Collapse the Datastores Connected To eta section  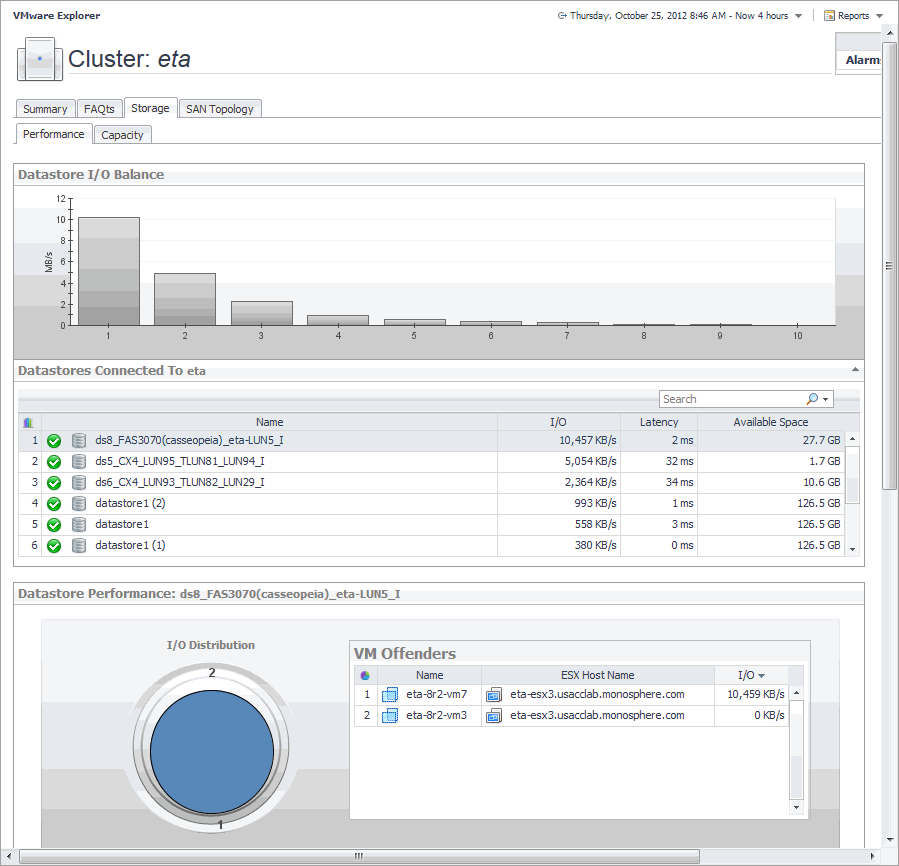(x=855, y=370)
